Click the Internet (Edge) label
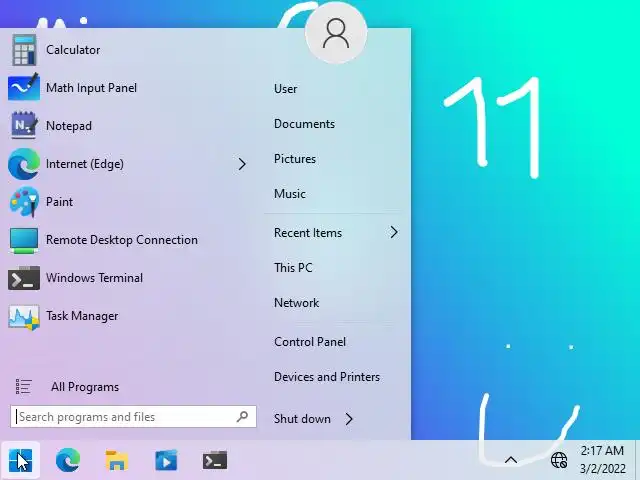640x480 pixels. (x=85, y=164)
